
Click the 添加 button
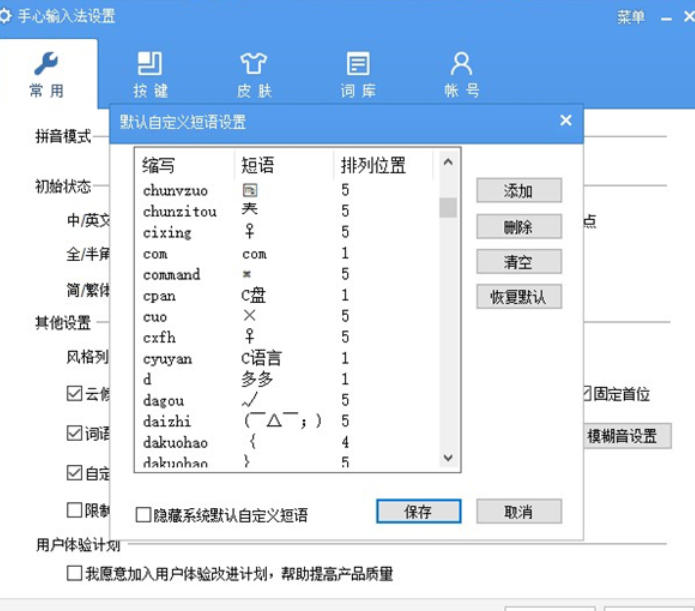[519, 191]
